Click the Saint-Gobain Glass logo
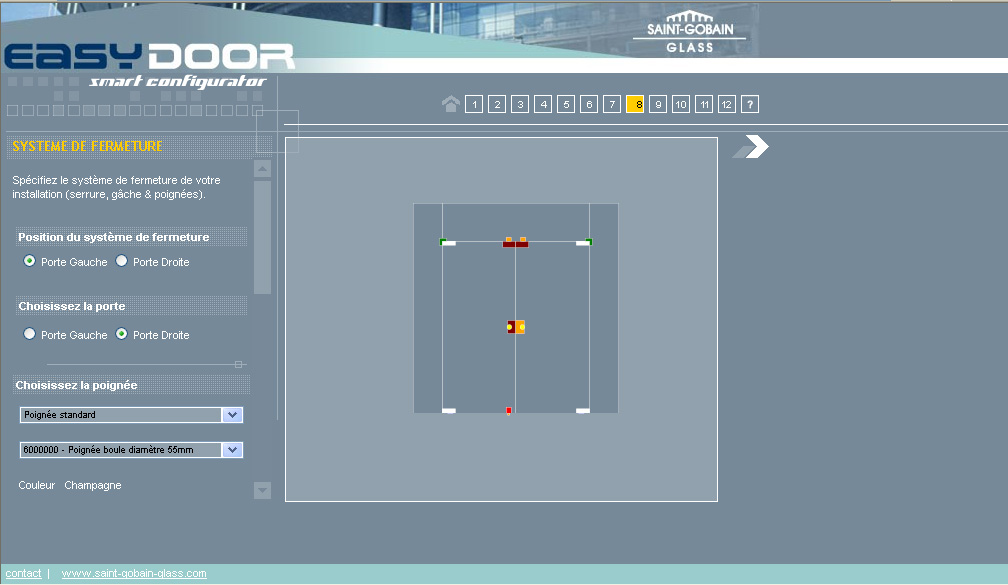Screen dimensions: 1008x585 (689, 32)
